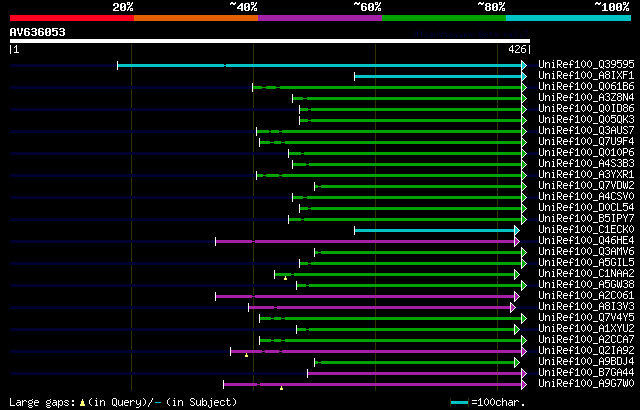640x410 pixels.
Task: Select the orange ~40% identity legend segment
Action: [196, 18]
